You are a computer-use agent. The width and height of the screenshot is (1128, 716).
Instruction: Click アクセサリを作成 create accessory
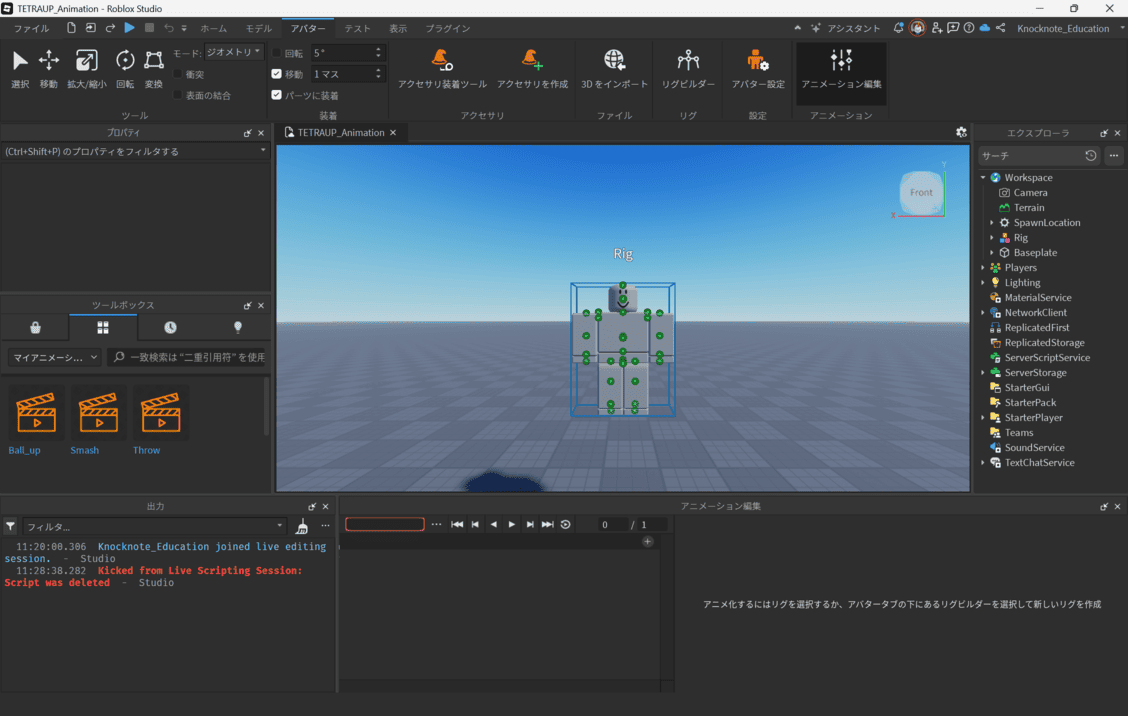(x=532, y=69)
